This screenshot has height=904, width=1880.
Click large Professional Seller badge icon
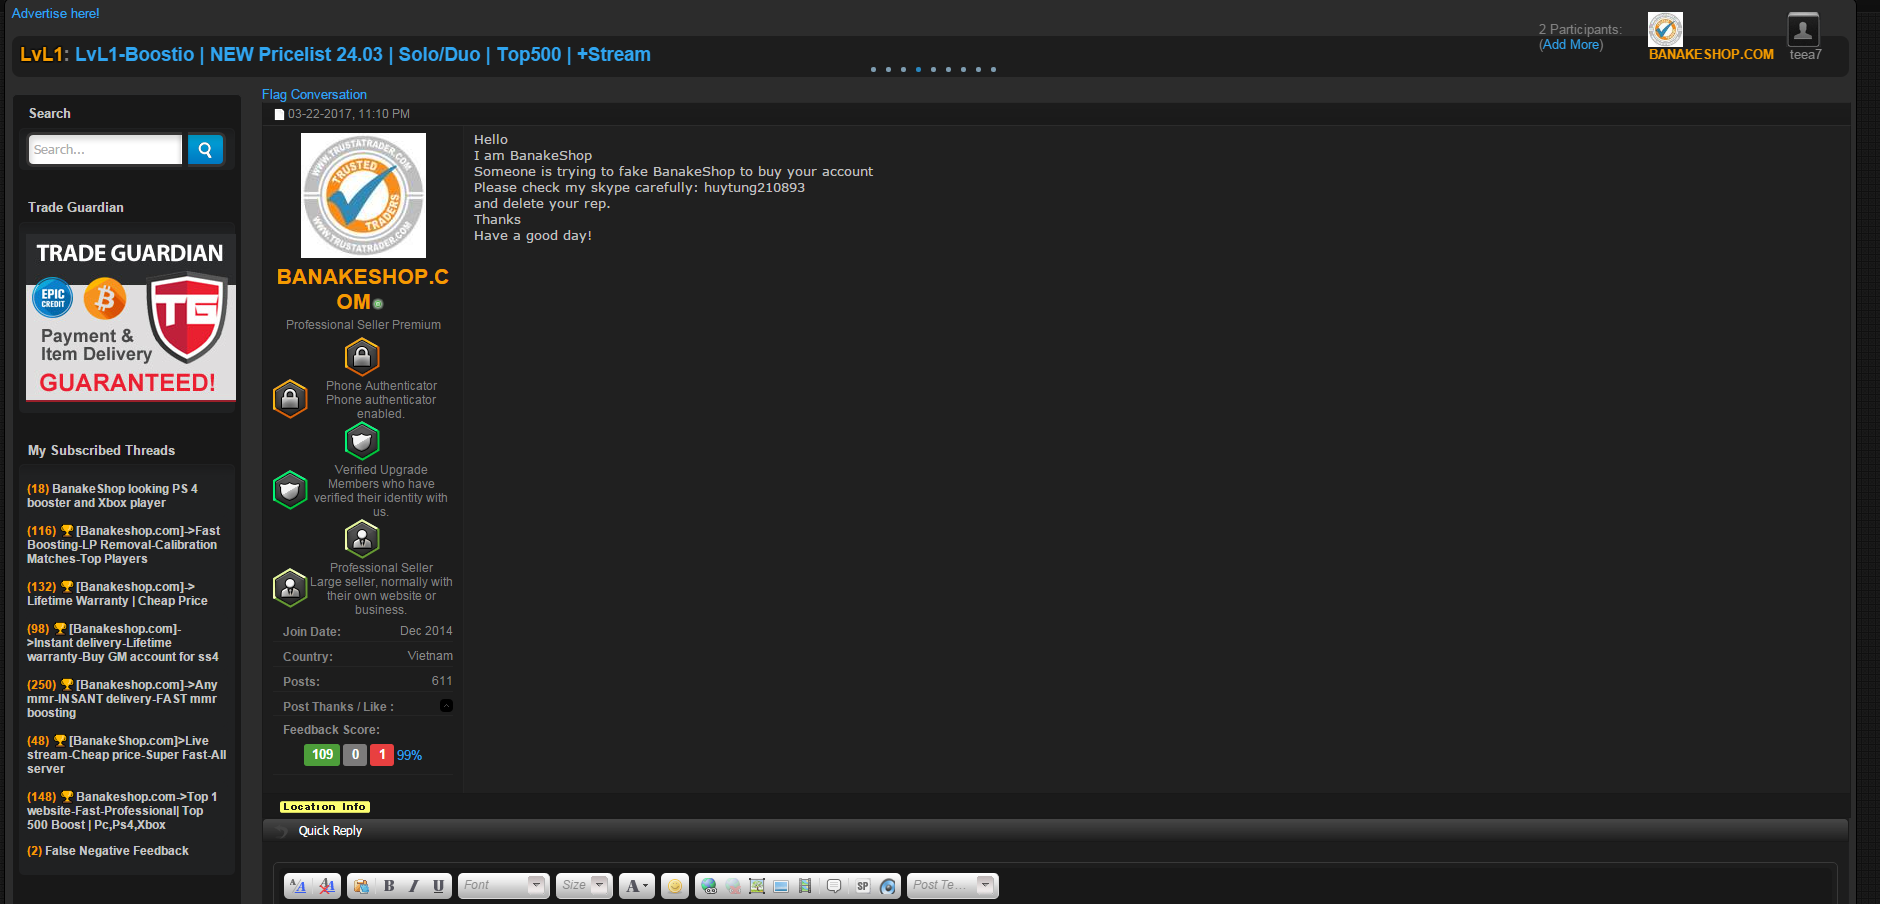(362, 539)
